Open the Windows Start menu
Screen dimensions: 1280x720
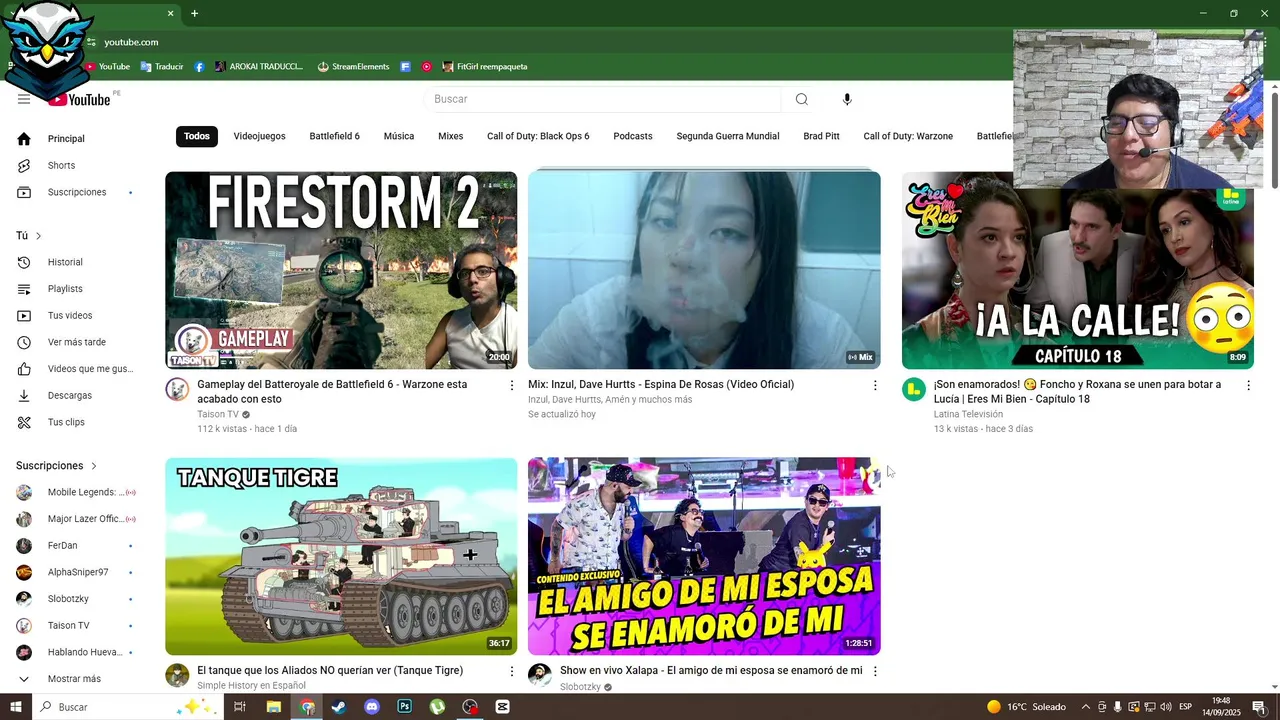[x=16, y=707]
